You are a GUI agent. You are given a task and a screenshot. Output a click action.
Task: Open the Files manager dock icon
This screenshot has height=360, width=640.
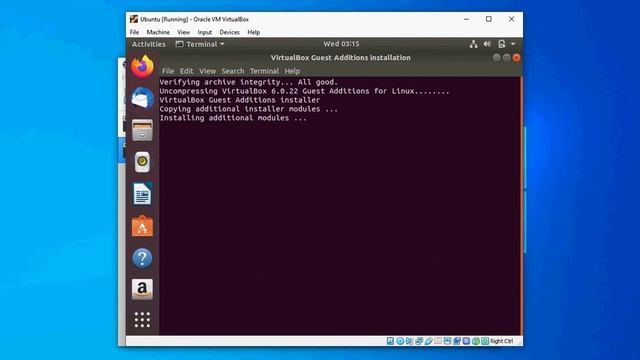tap(142, 130)
